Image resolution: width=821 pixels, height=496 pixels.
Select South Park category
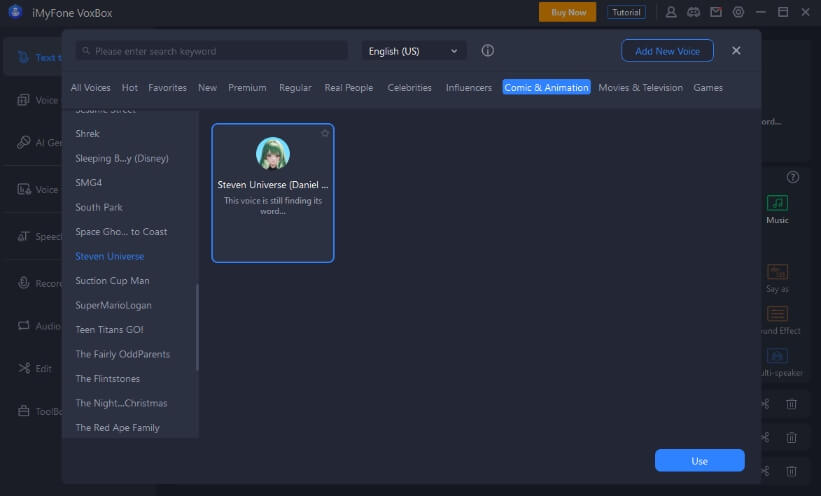coord(98,207)
